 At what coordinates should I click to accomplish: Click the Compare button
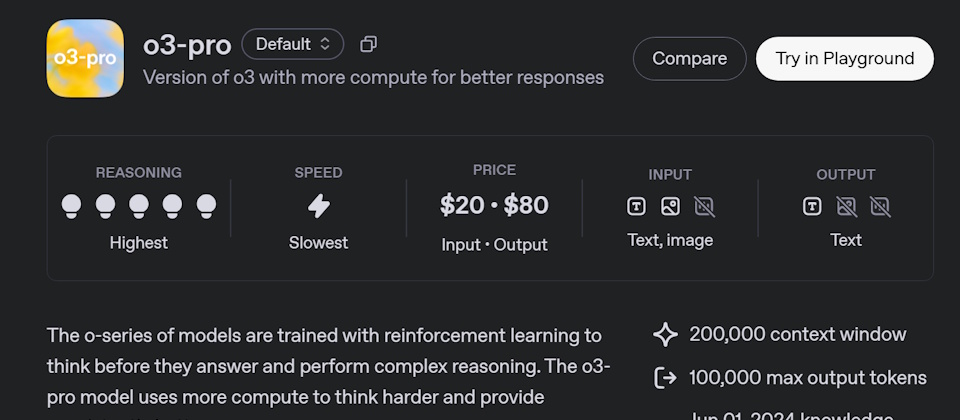(x=689, y=59)
